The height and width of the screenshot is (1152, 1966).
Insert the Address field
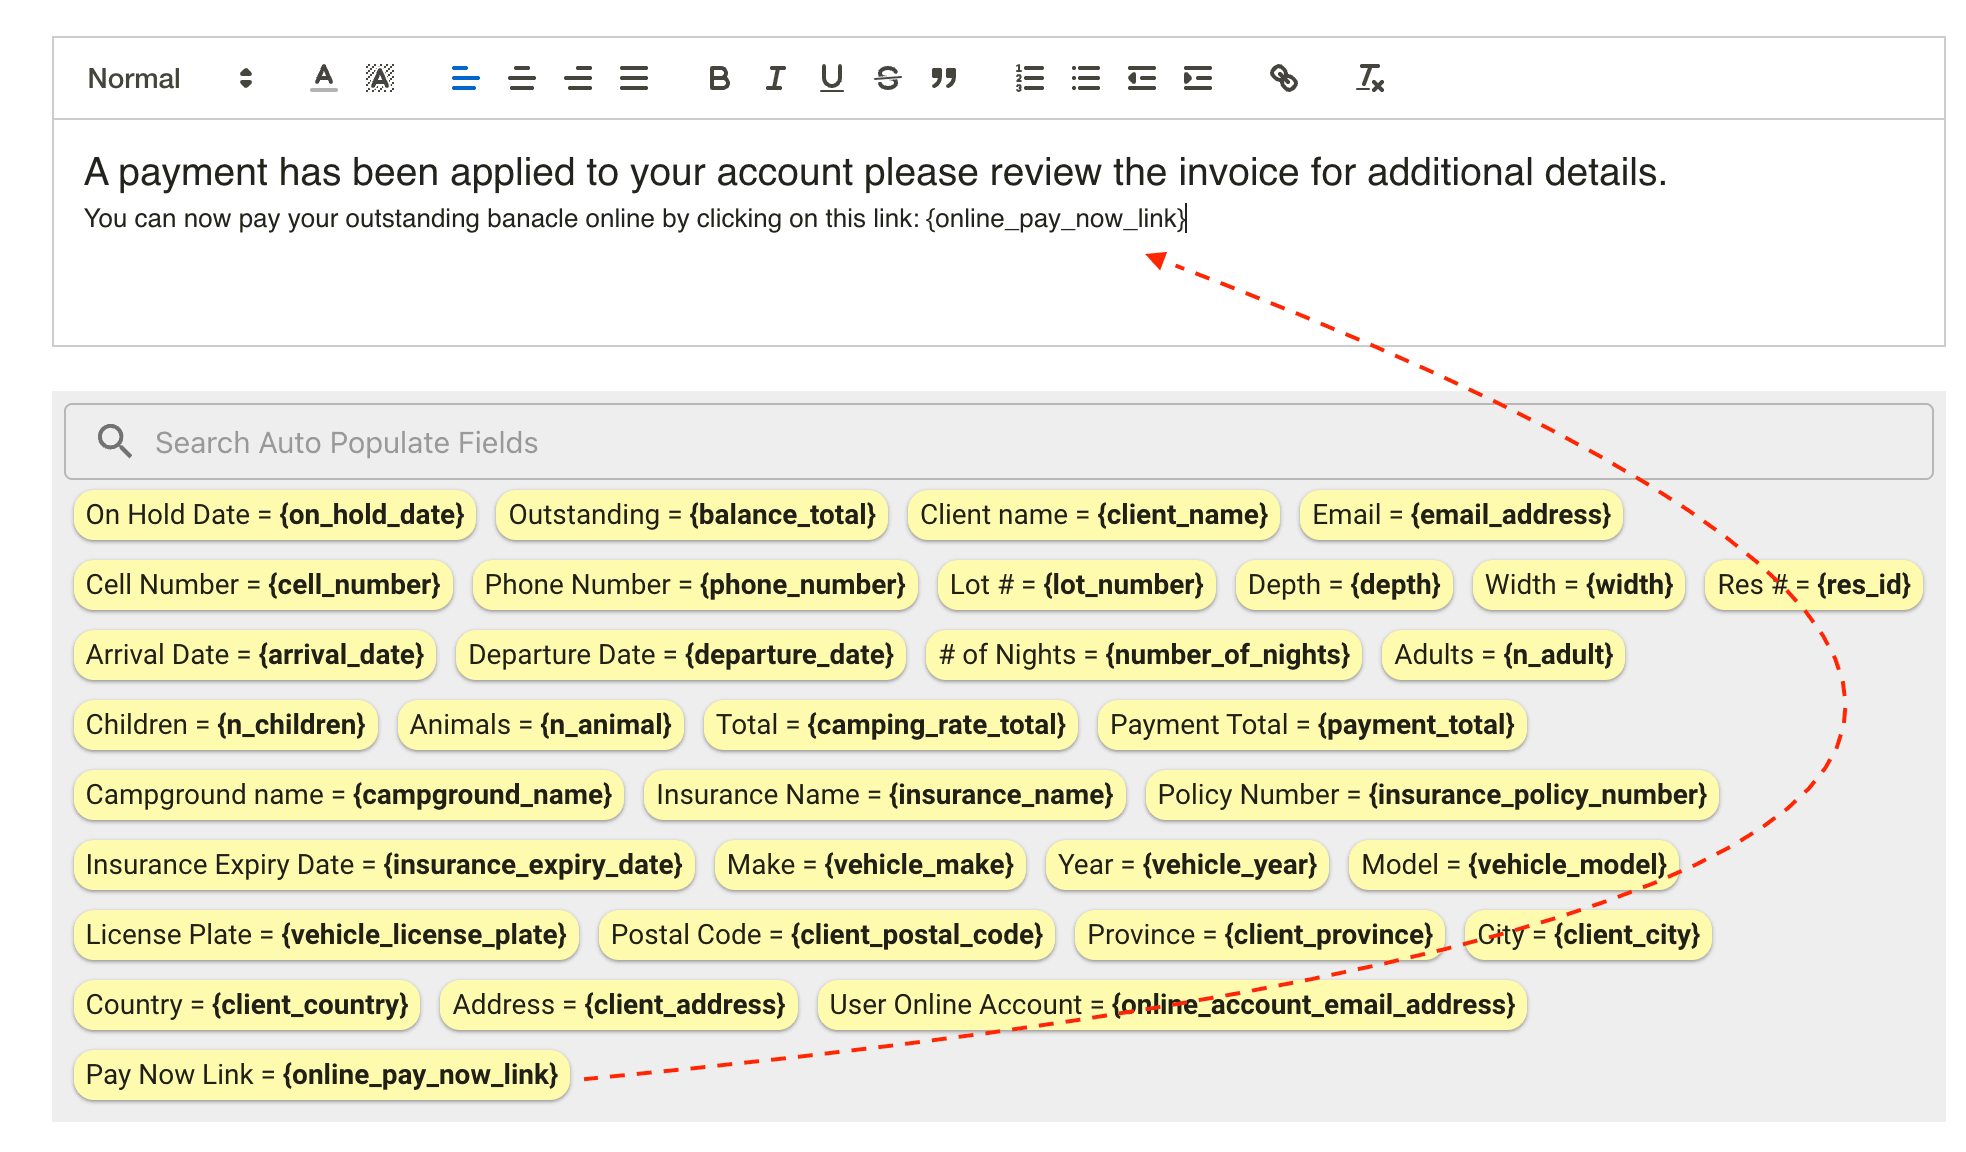619,1005
